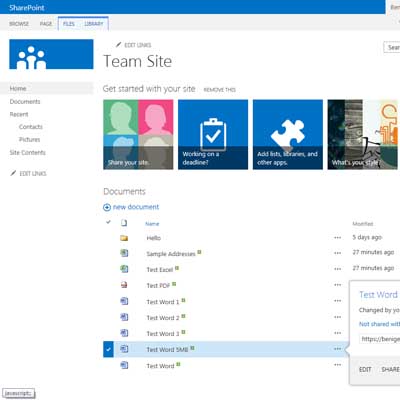Click the new document link
The height and width of the screenshot is (400, 400).
[136, 207]
